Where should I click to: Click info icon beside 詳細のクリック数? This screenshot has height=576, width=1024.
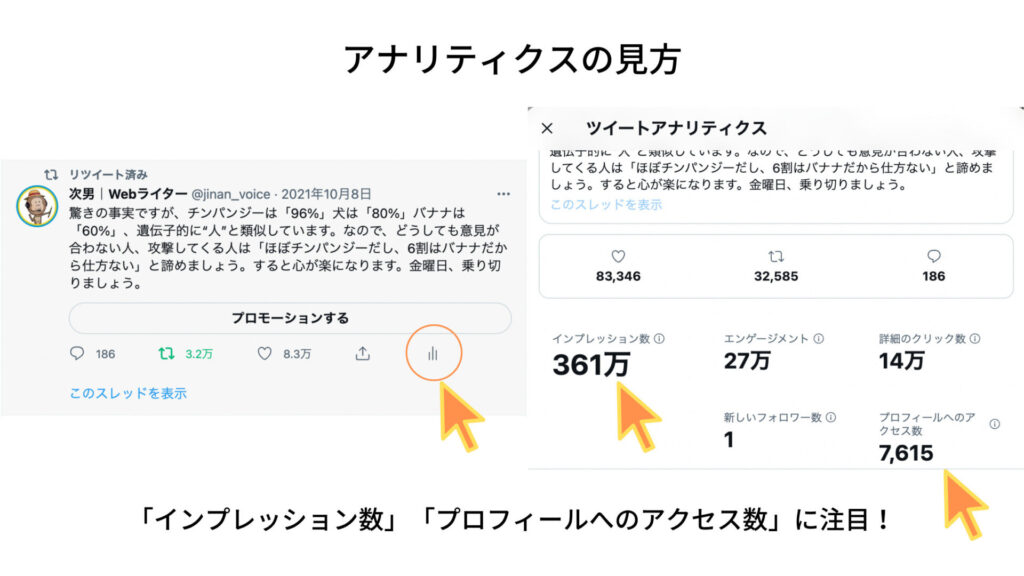[x=974, y=338]
